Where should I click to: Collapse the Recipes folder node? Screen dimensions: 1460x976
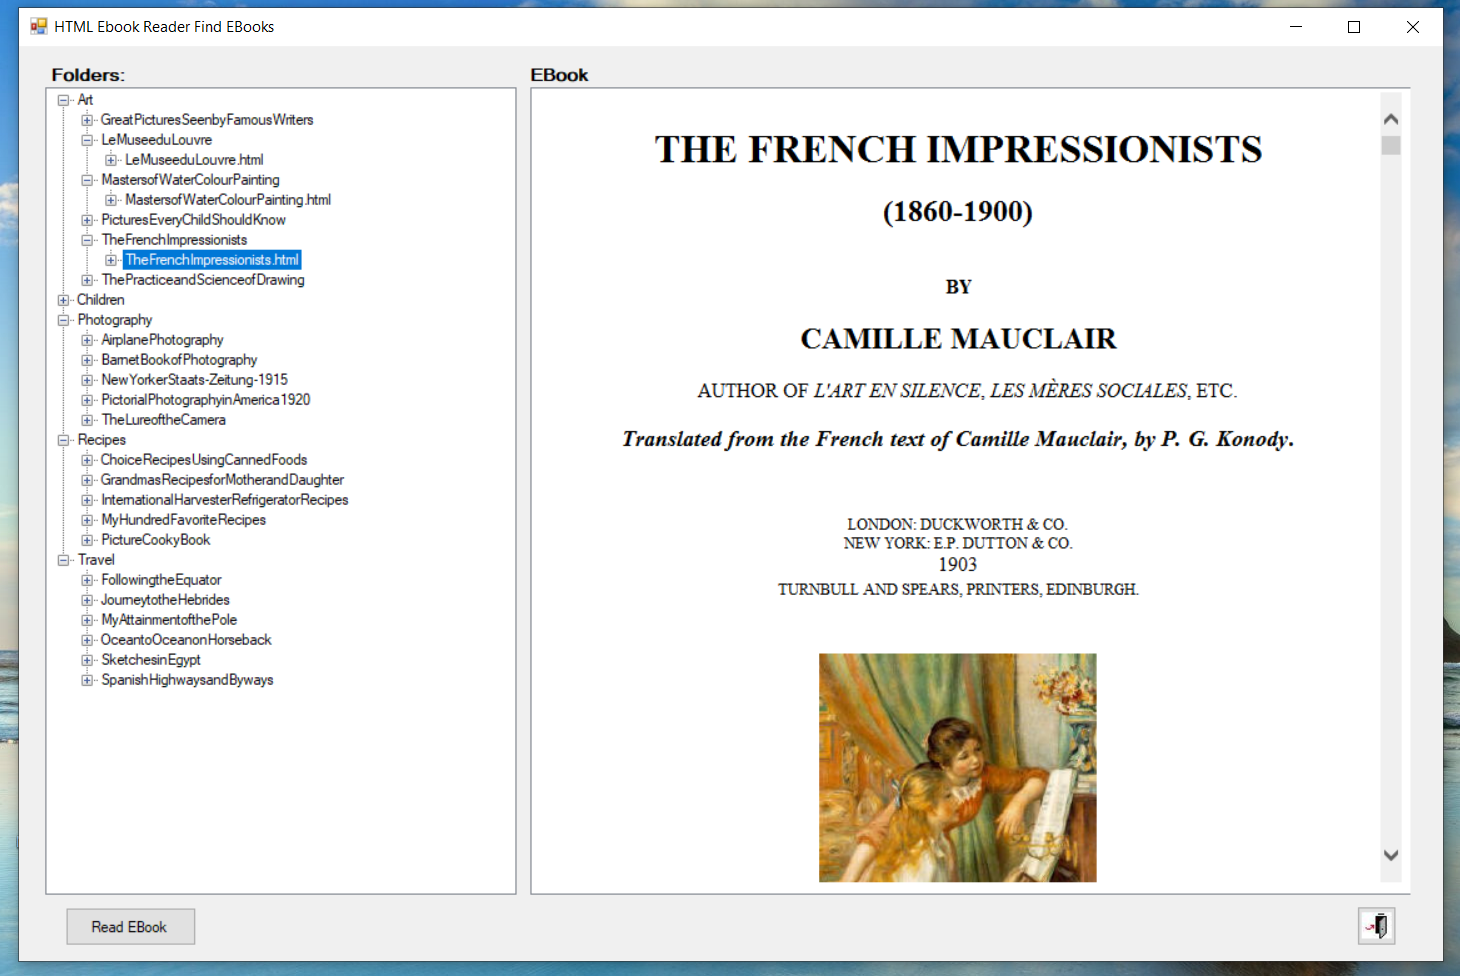coord(63,440)
